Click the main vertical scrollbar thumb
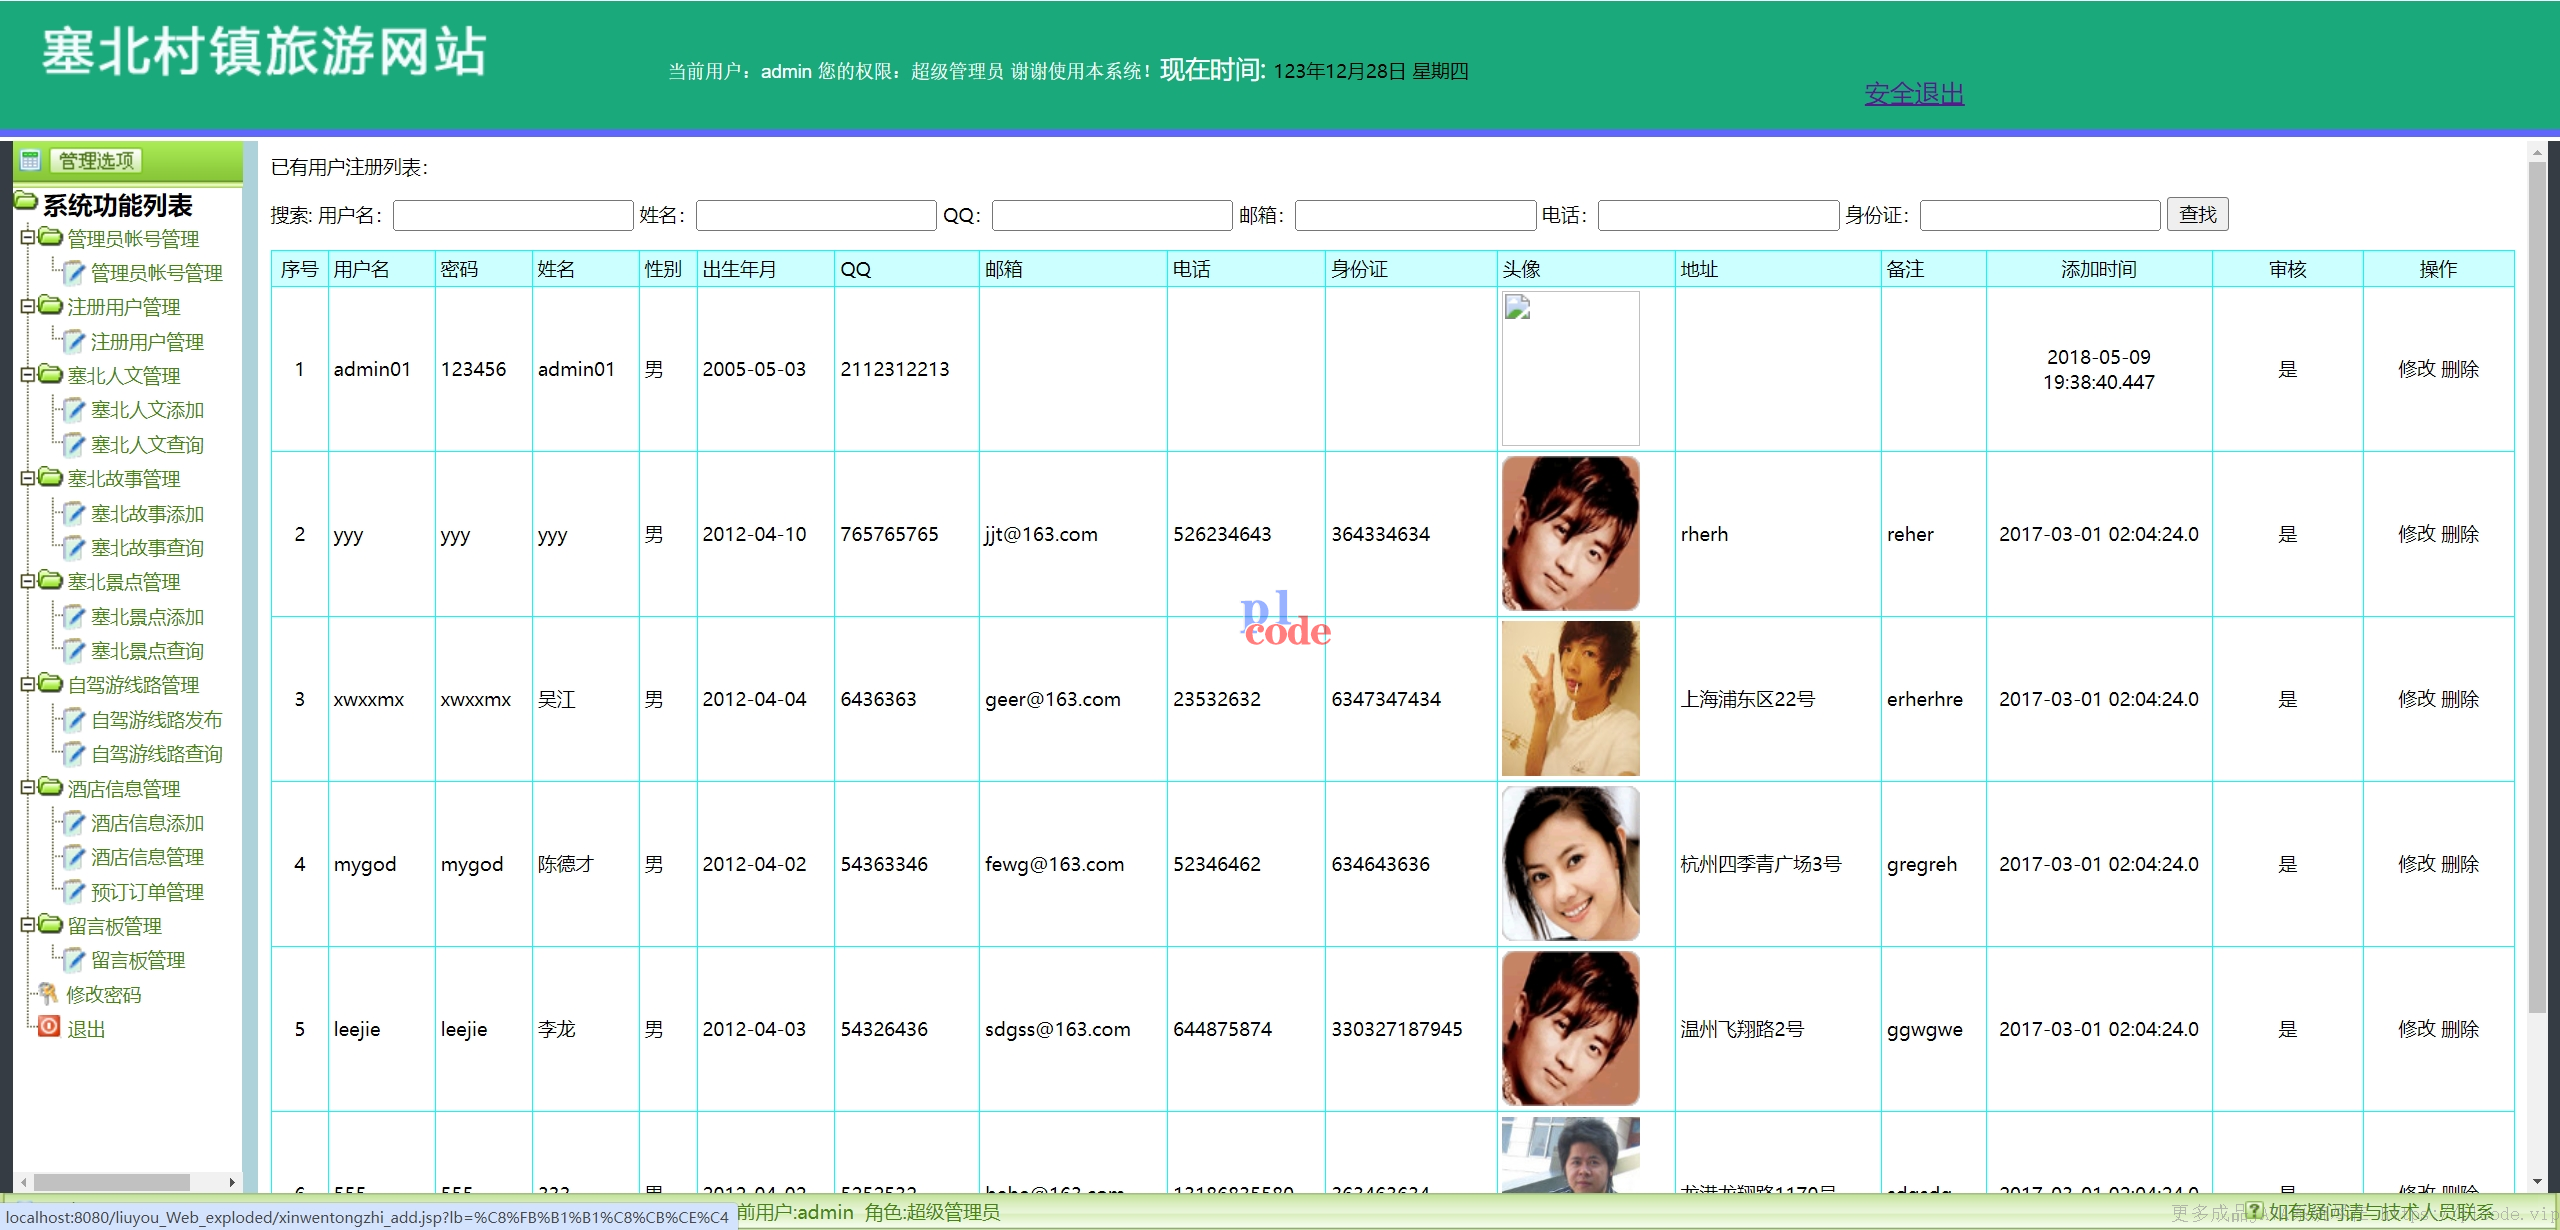The height and width of the screenshot is (1230, 2560). pyautogui.click(x=2537, y=588)
